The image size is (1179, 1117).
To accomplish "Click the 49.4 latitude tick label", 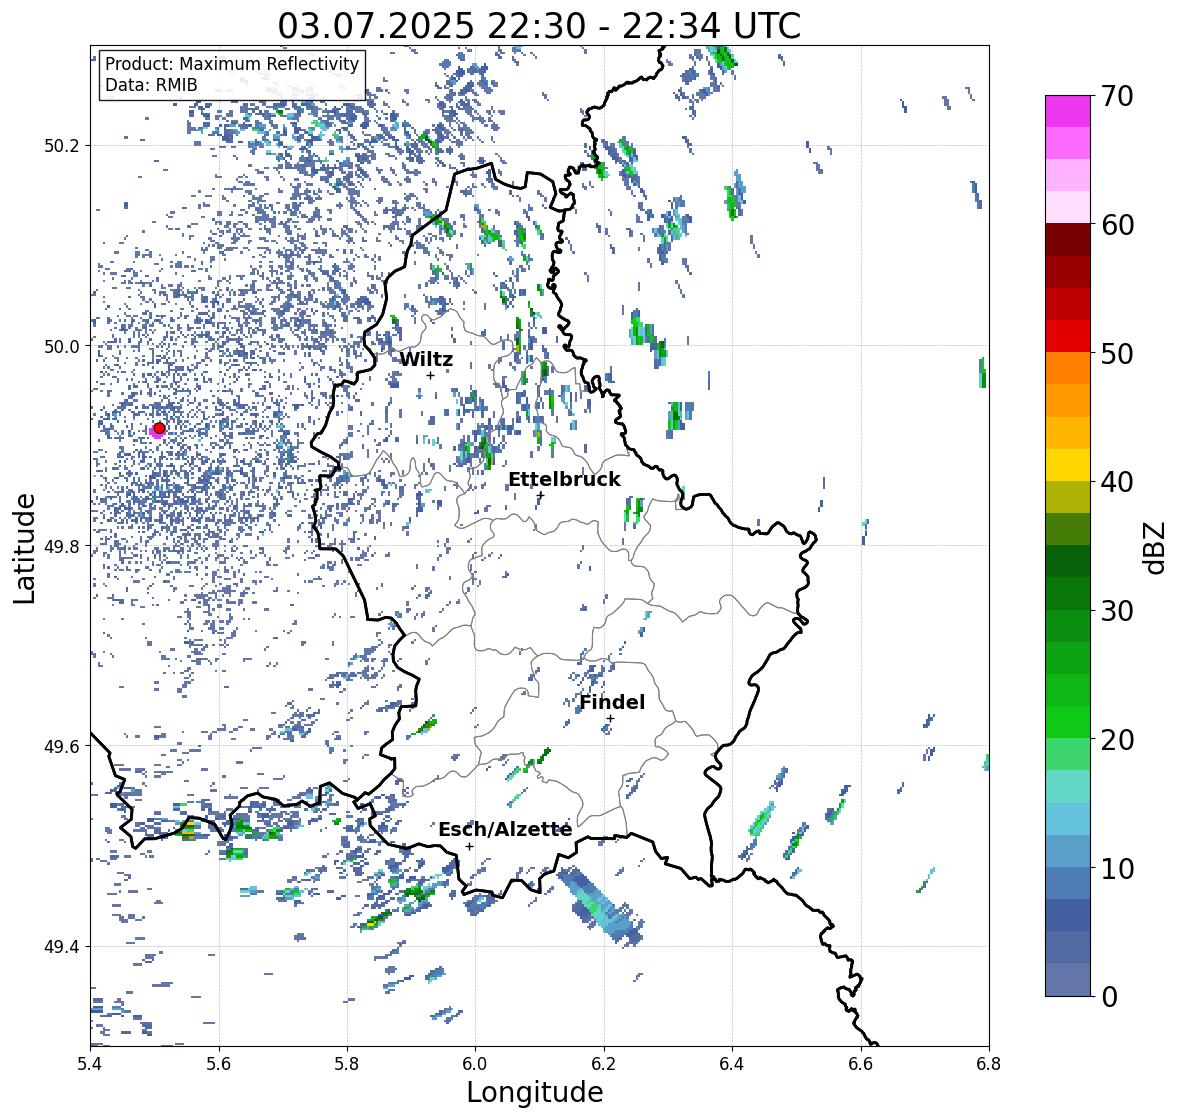I will pos(62,947).
